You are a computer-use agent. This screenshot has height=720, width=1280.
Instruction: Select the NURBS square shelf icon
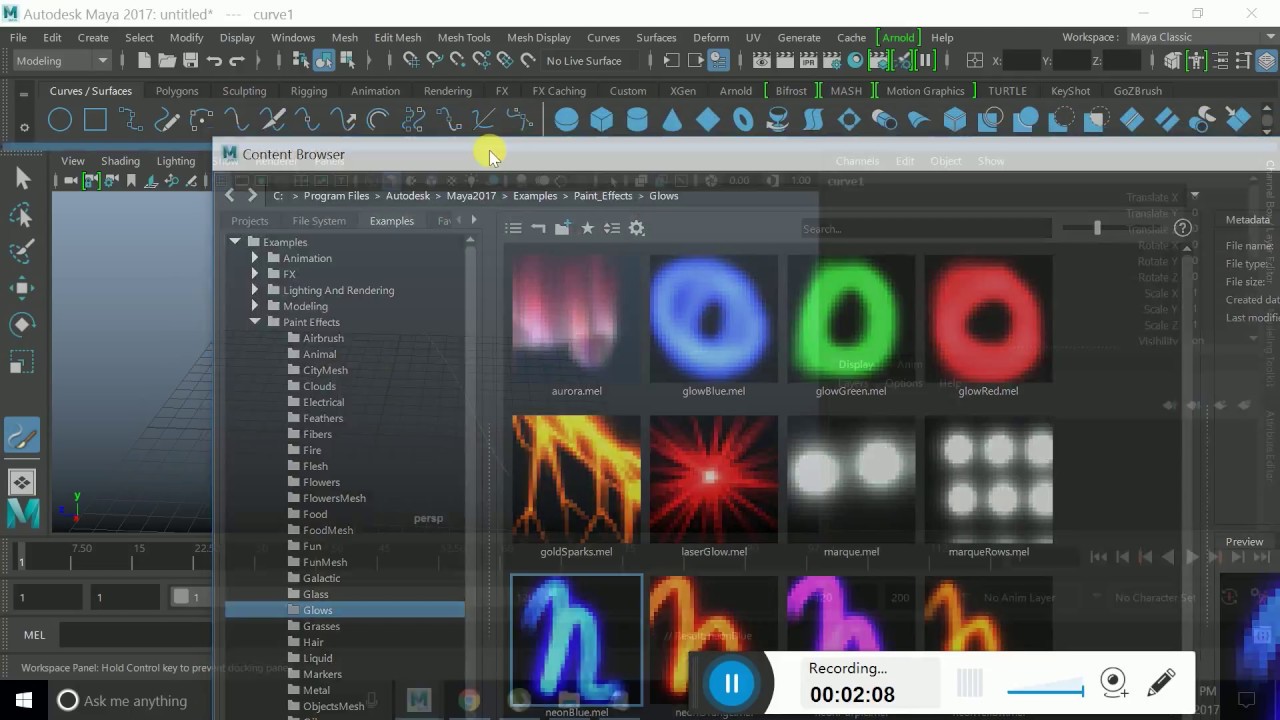95,121
